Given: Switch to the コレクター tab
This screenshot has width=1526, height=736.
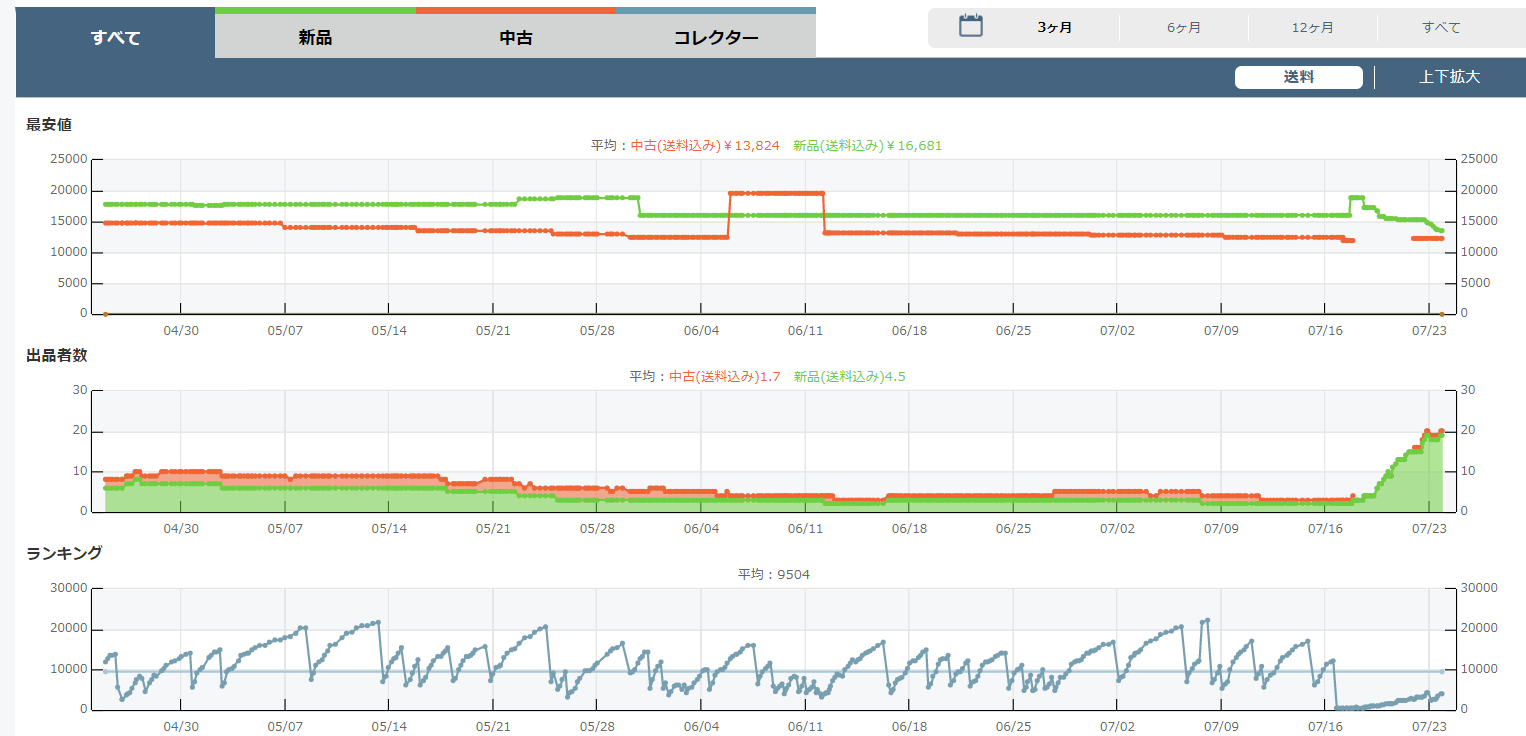Looking at the screenshot, I should coord(716,38).
